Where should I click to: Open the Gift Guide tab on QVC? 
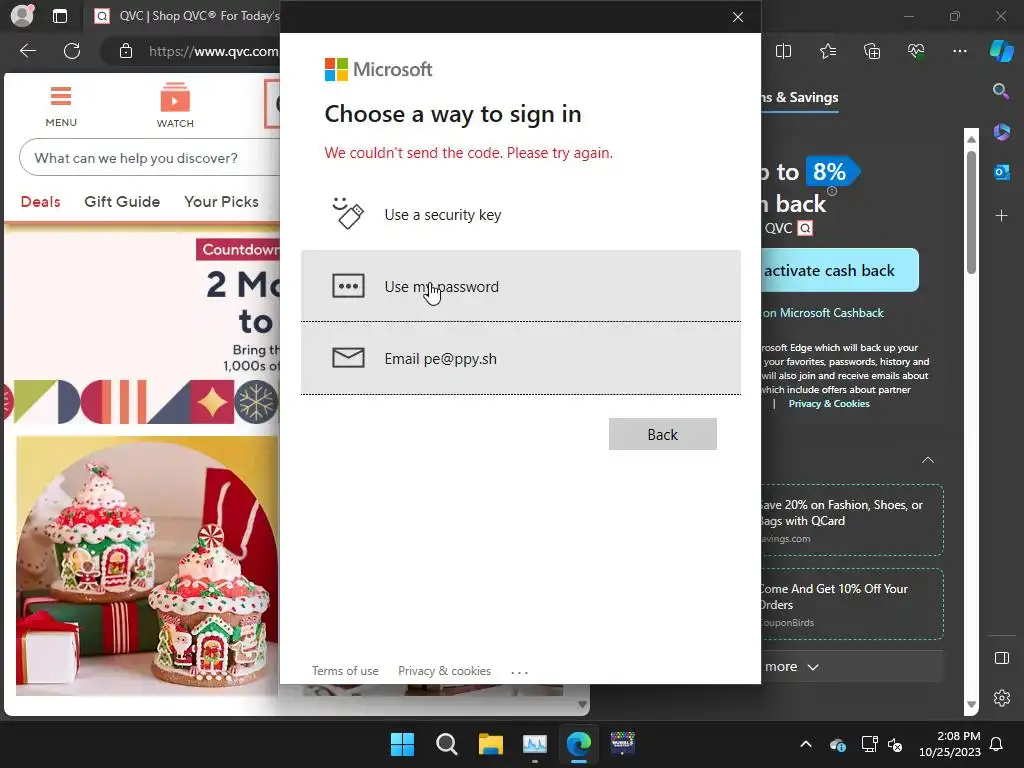coord(122,202)
